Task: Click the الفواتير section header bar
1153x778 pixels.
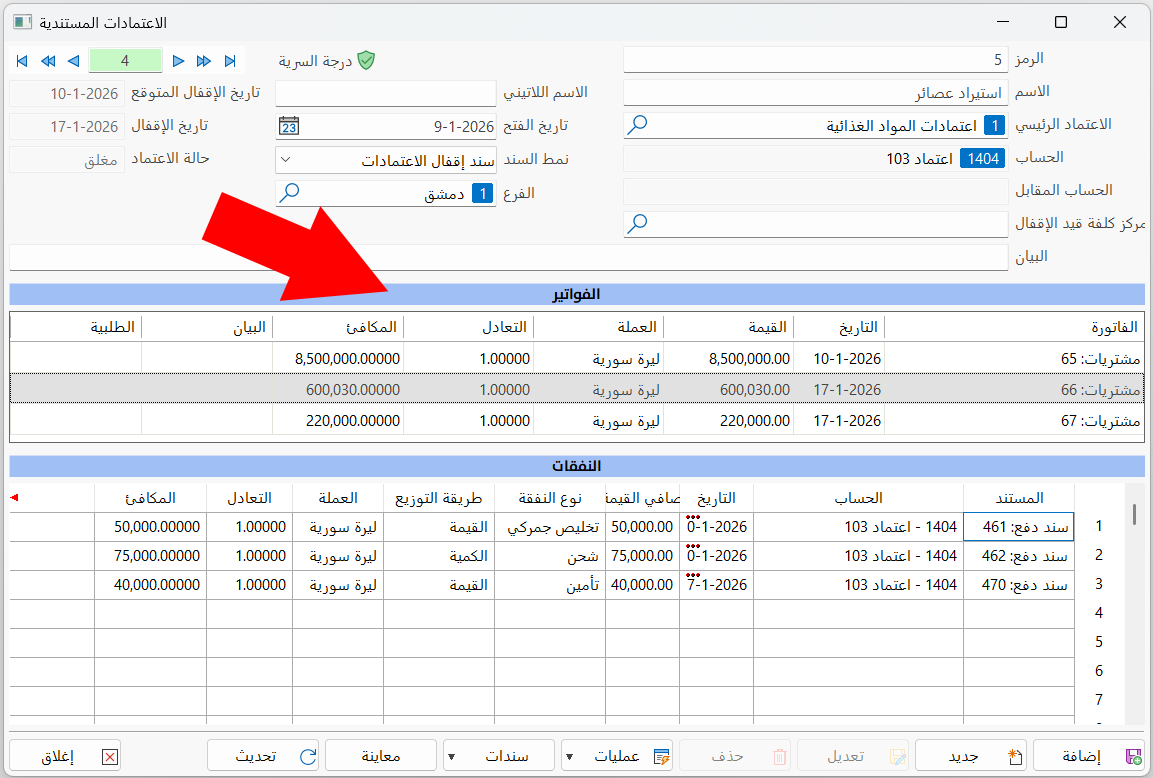Action: (x=576, y=294)
